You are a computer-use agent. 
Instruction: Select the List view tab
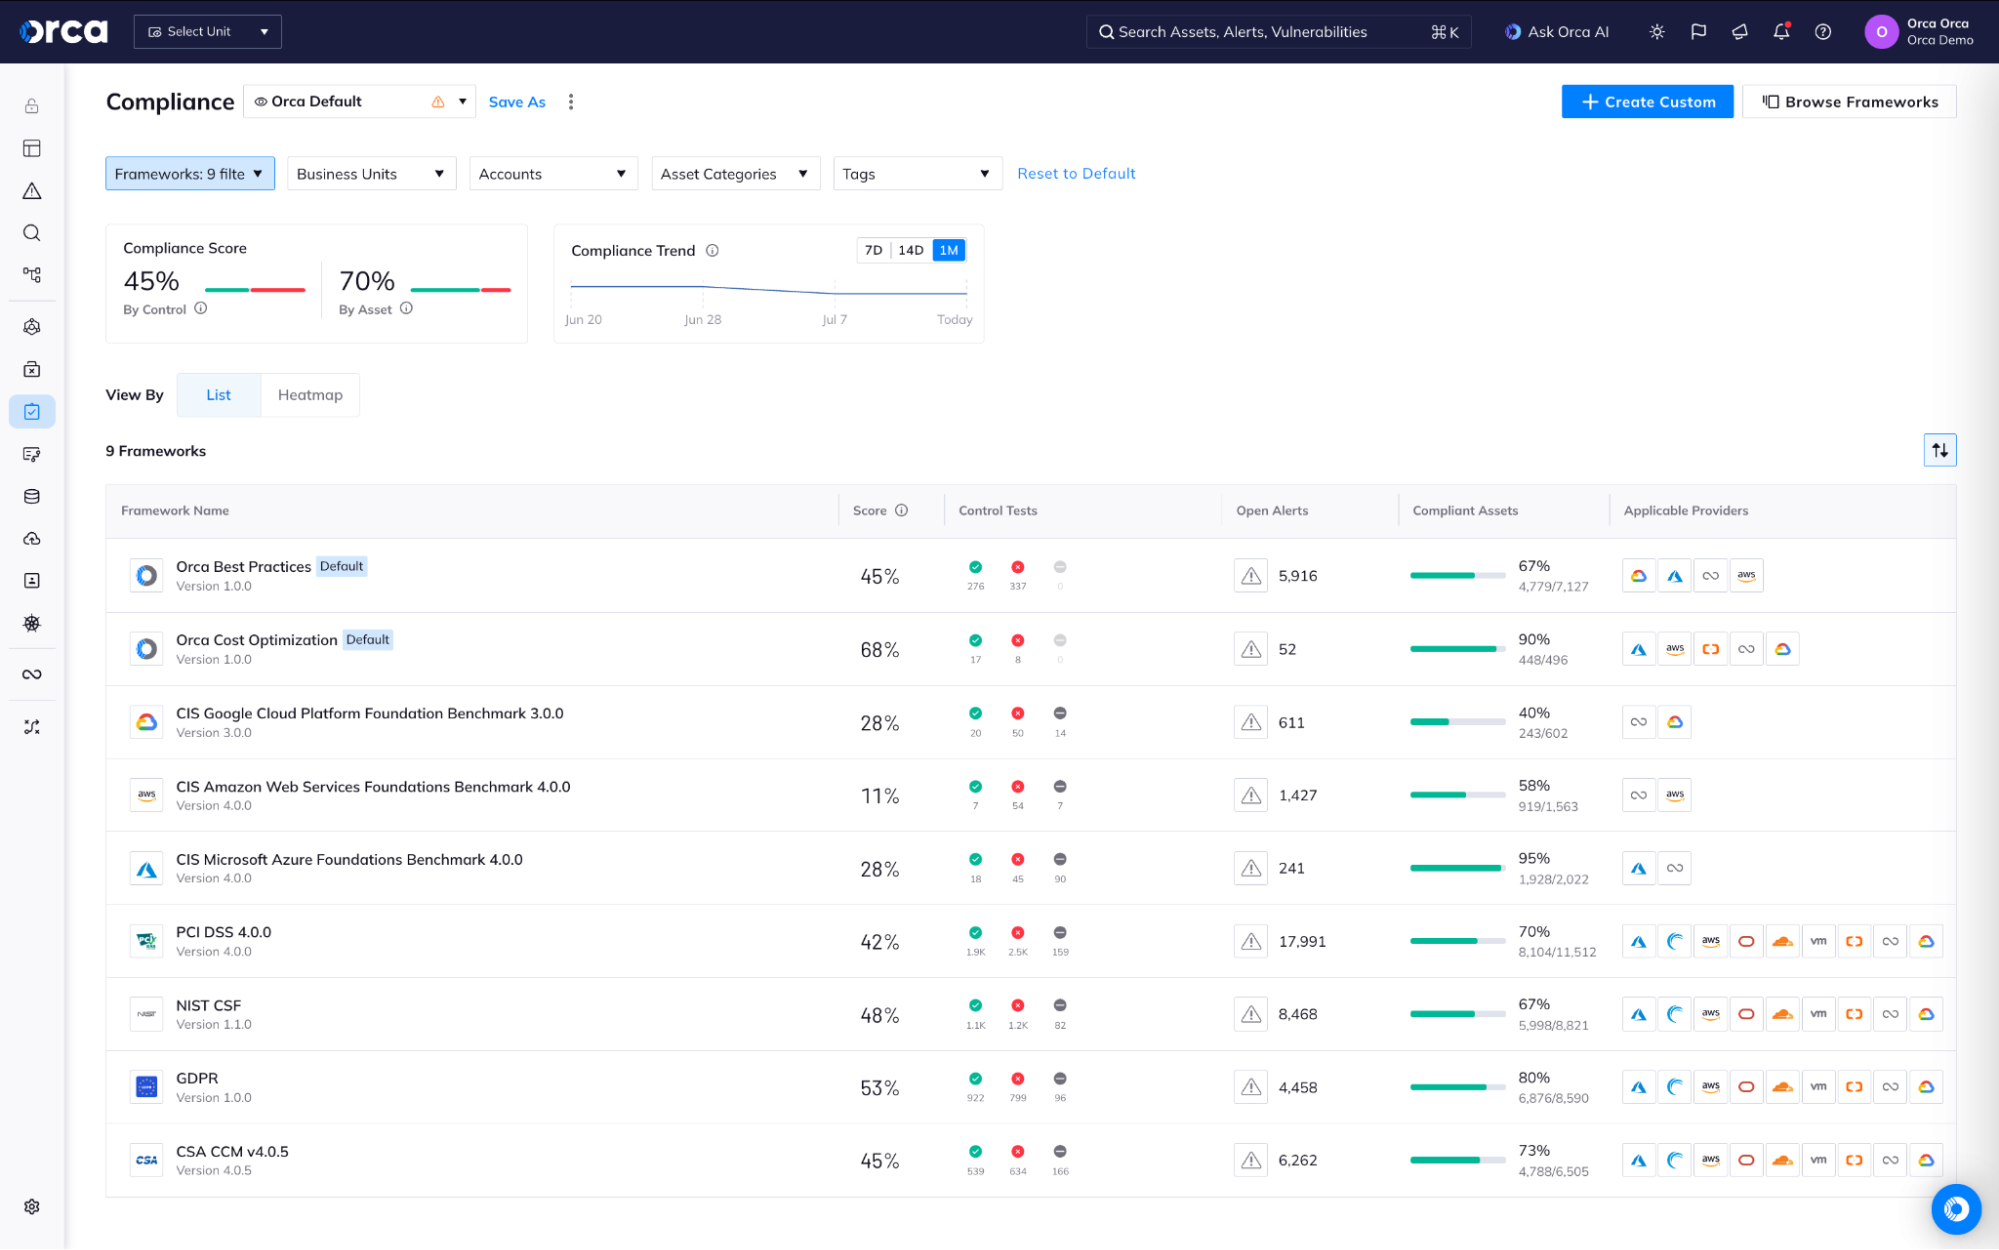[218, 395]
